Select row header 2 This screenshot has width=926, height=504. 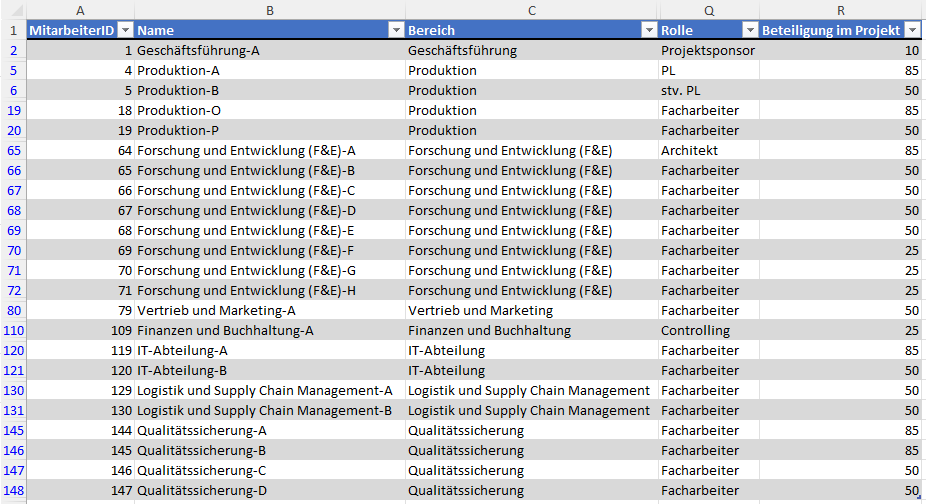(x=13, y=50)
